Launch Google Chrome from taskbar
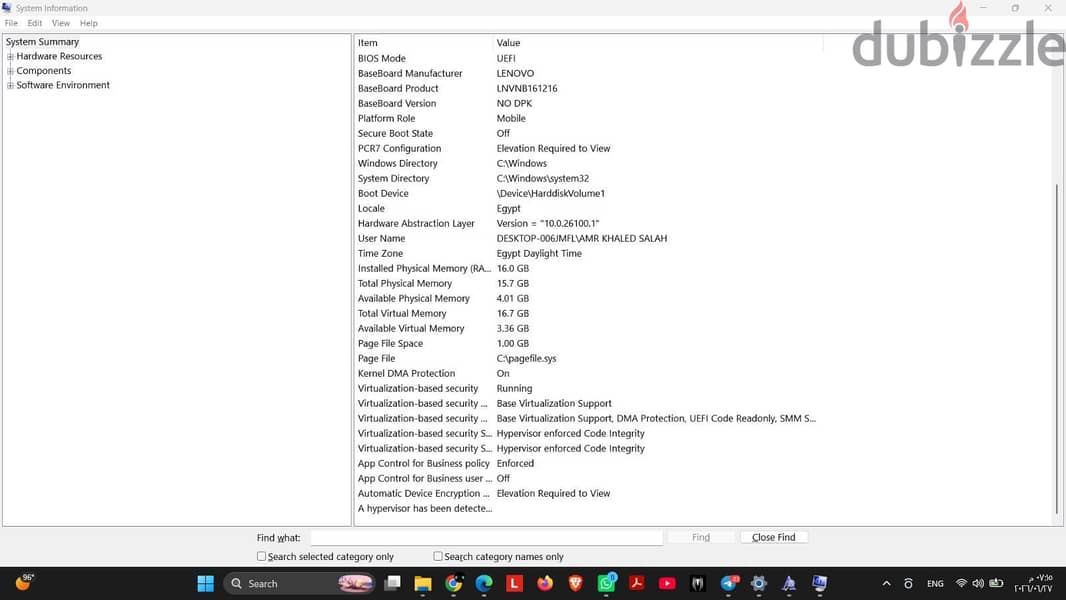 (x=453, y=583)
